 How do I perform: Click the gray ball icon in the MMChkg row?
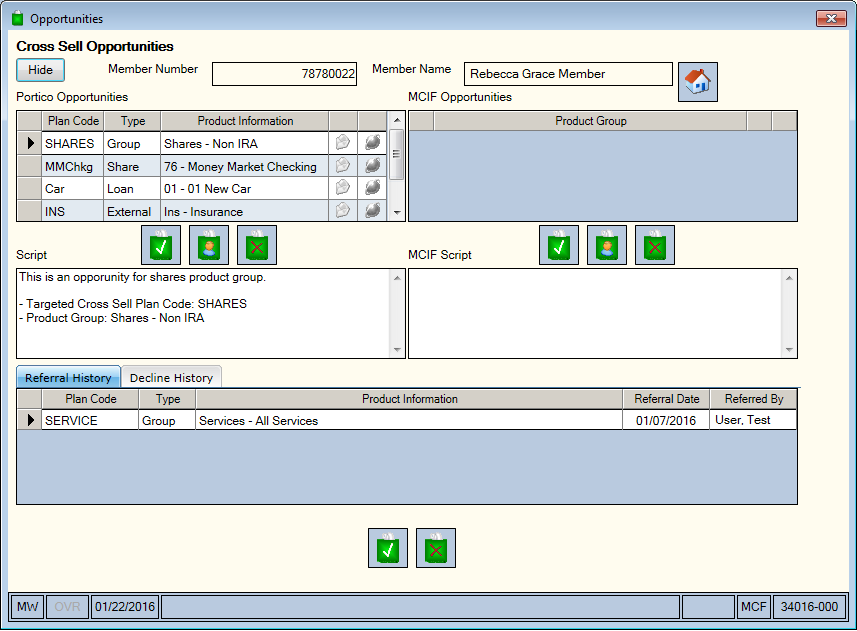372,166
